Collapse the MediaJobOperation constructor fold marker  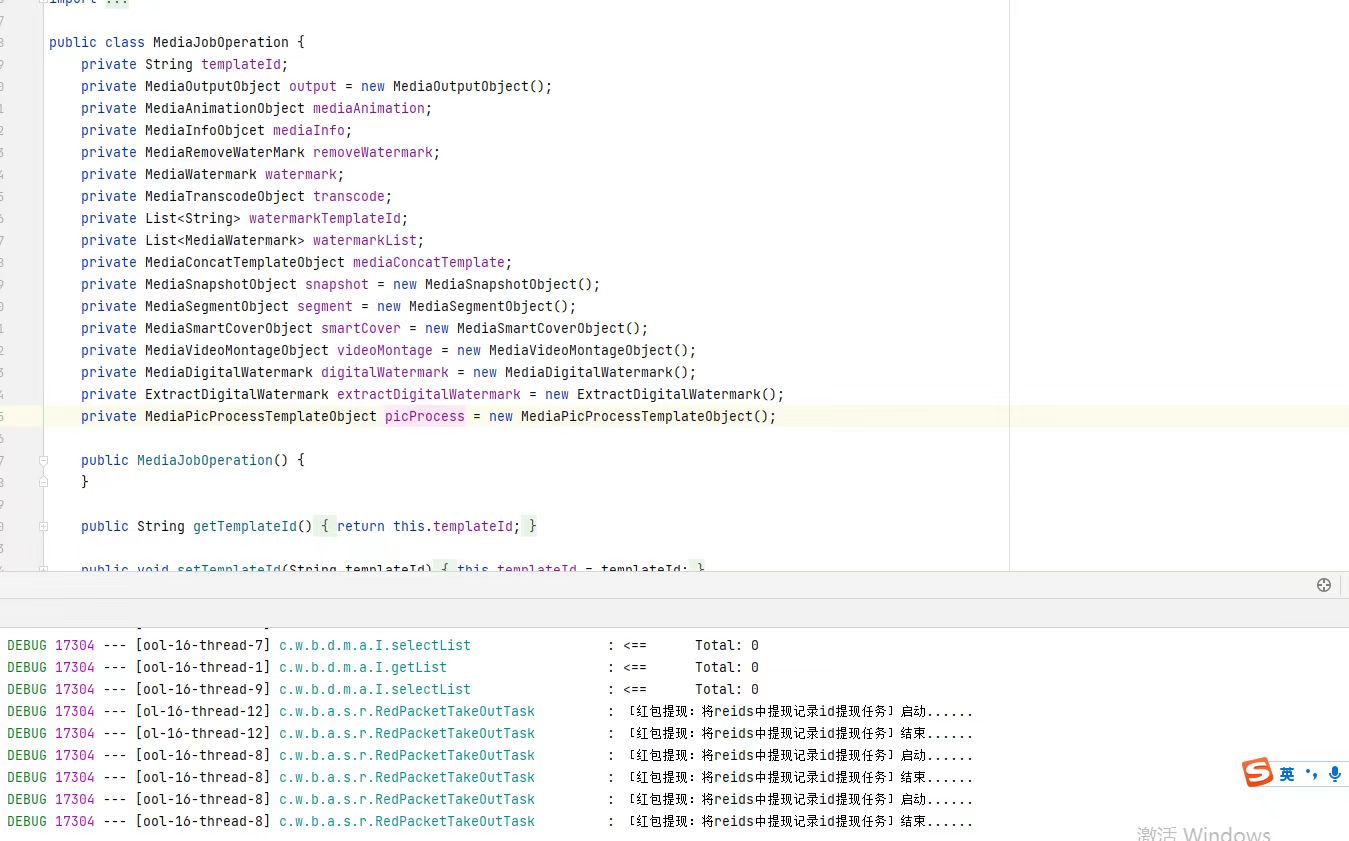43,460
